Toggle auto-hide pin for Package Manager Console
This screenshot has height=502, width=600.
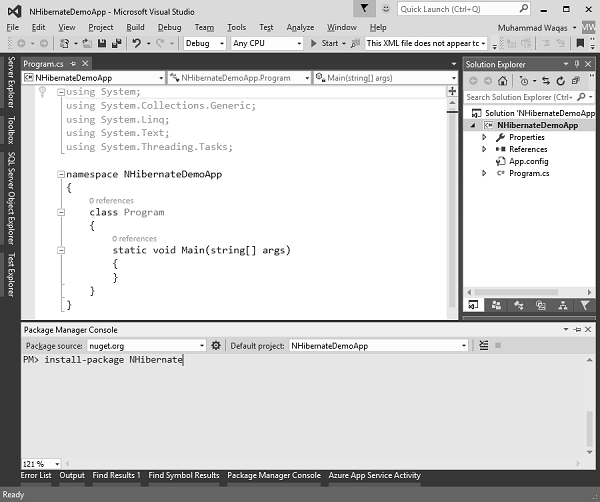pyautogui.click(x=577, y=329)
